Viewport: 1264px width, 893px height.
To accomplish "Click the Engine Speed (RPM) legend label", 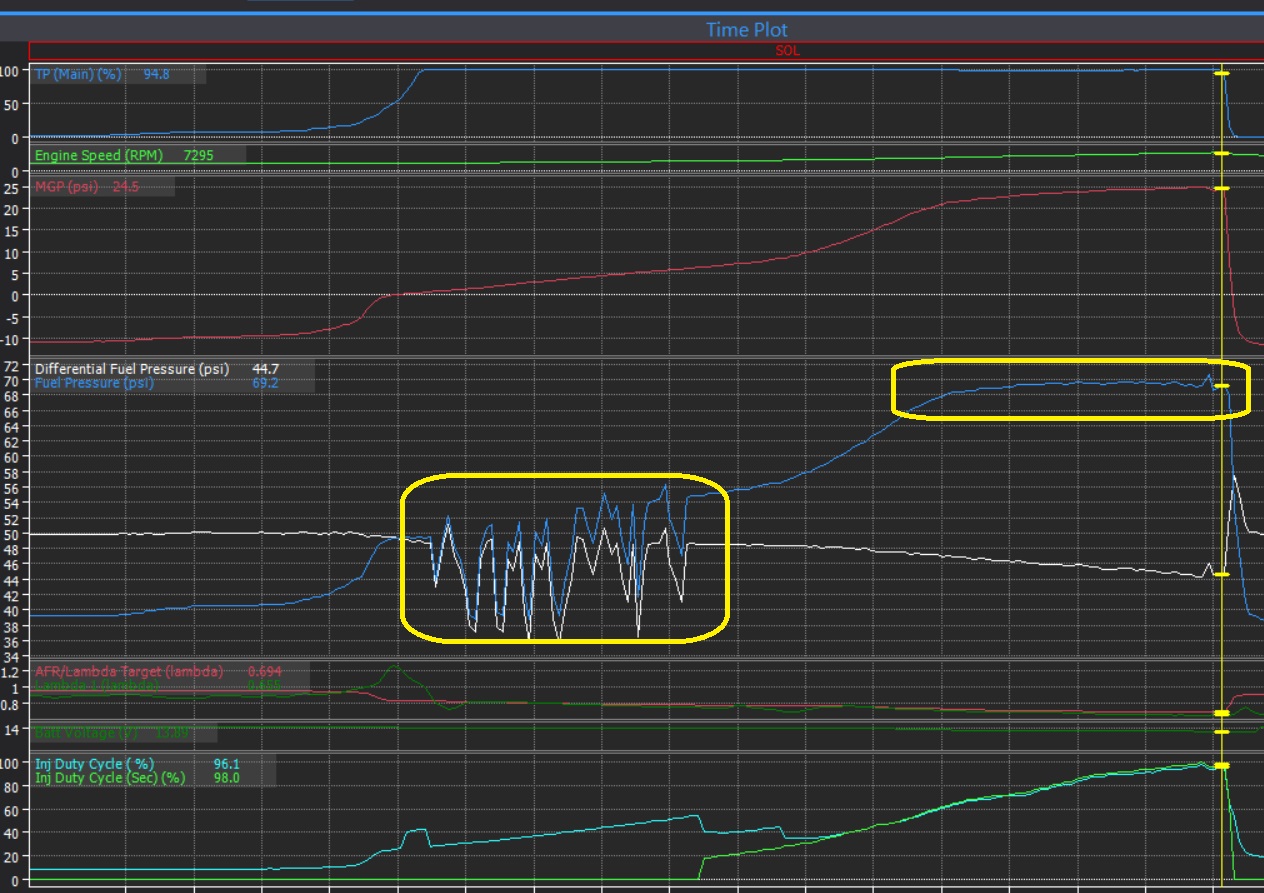I will pyautogui.click(x=99, y=156).
